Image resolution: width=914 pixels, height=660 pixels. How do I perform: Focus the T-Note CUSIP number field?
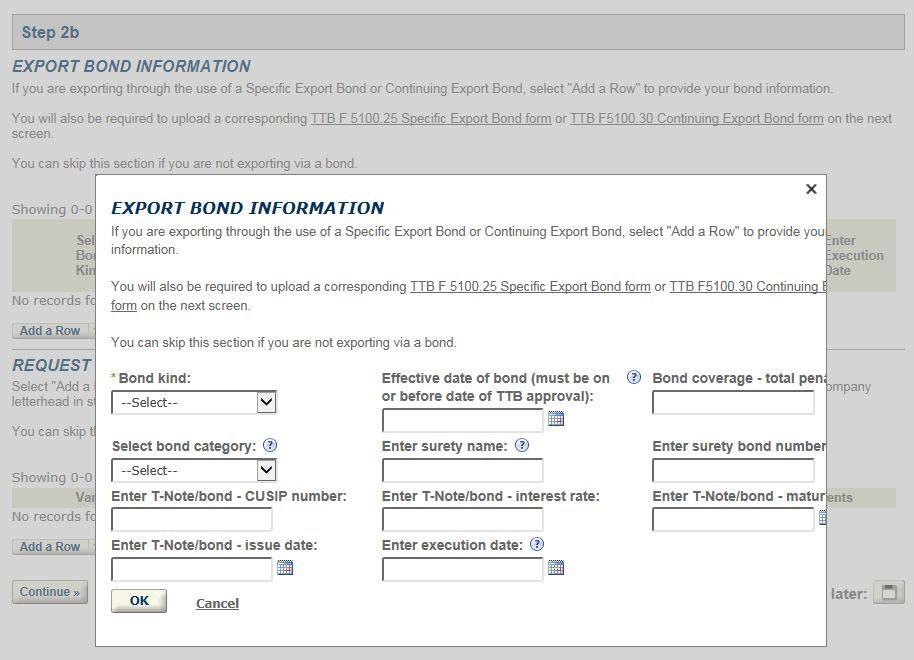(192, 519)
